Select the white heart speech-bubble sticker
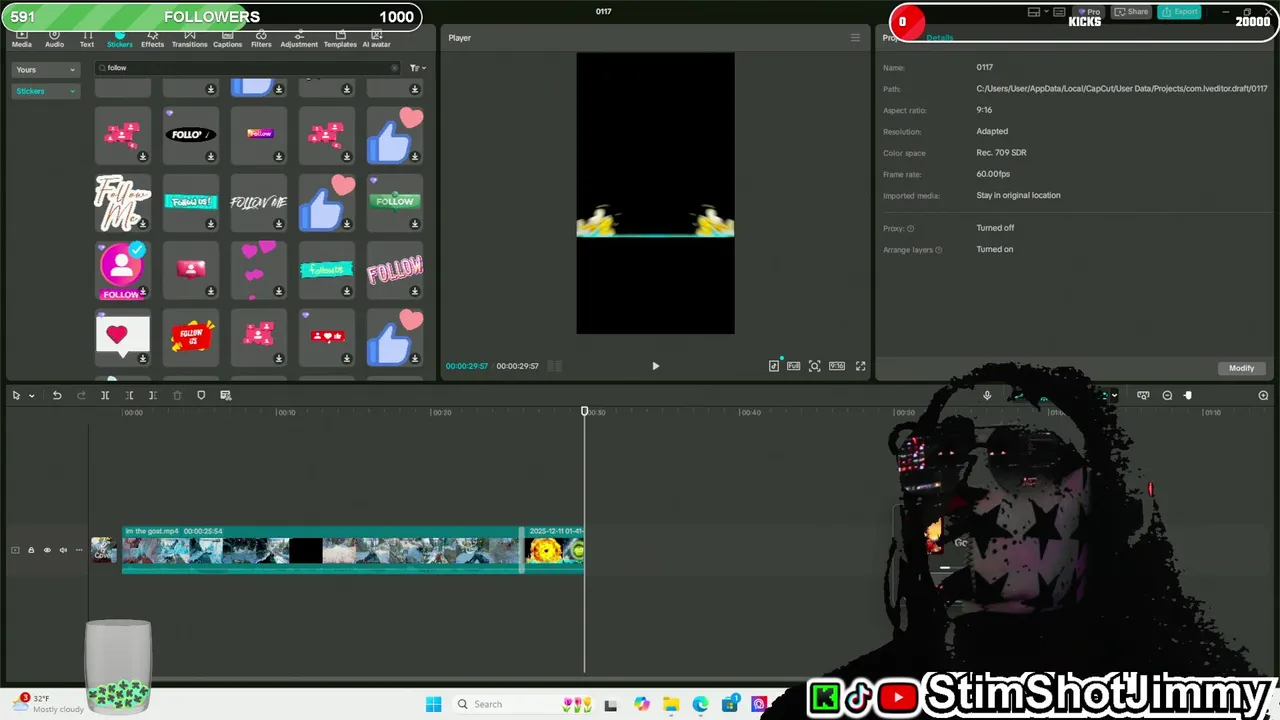1280x720 pixels. tap(122, 337)
